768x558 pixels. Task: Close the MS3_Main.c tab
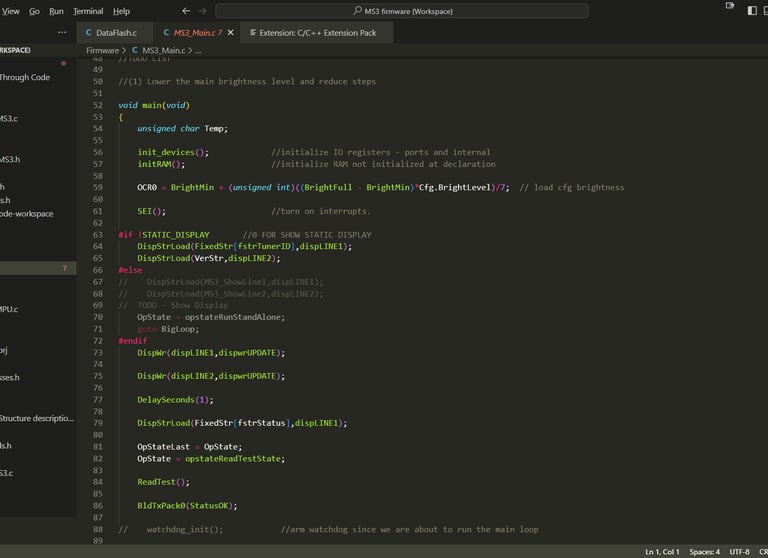click(x=231, y=33)
